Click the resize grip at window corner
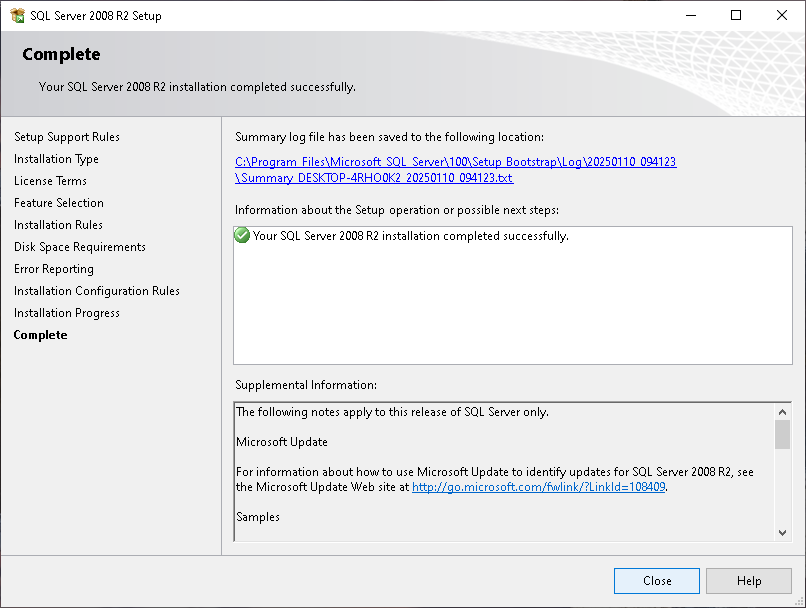The image size is (806, 608). pos(799,601)
